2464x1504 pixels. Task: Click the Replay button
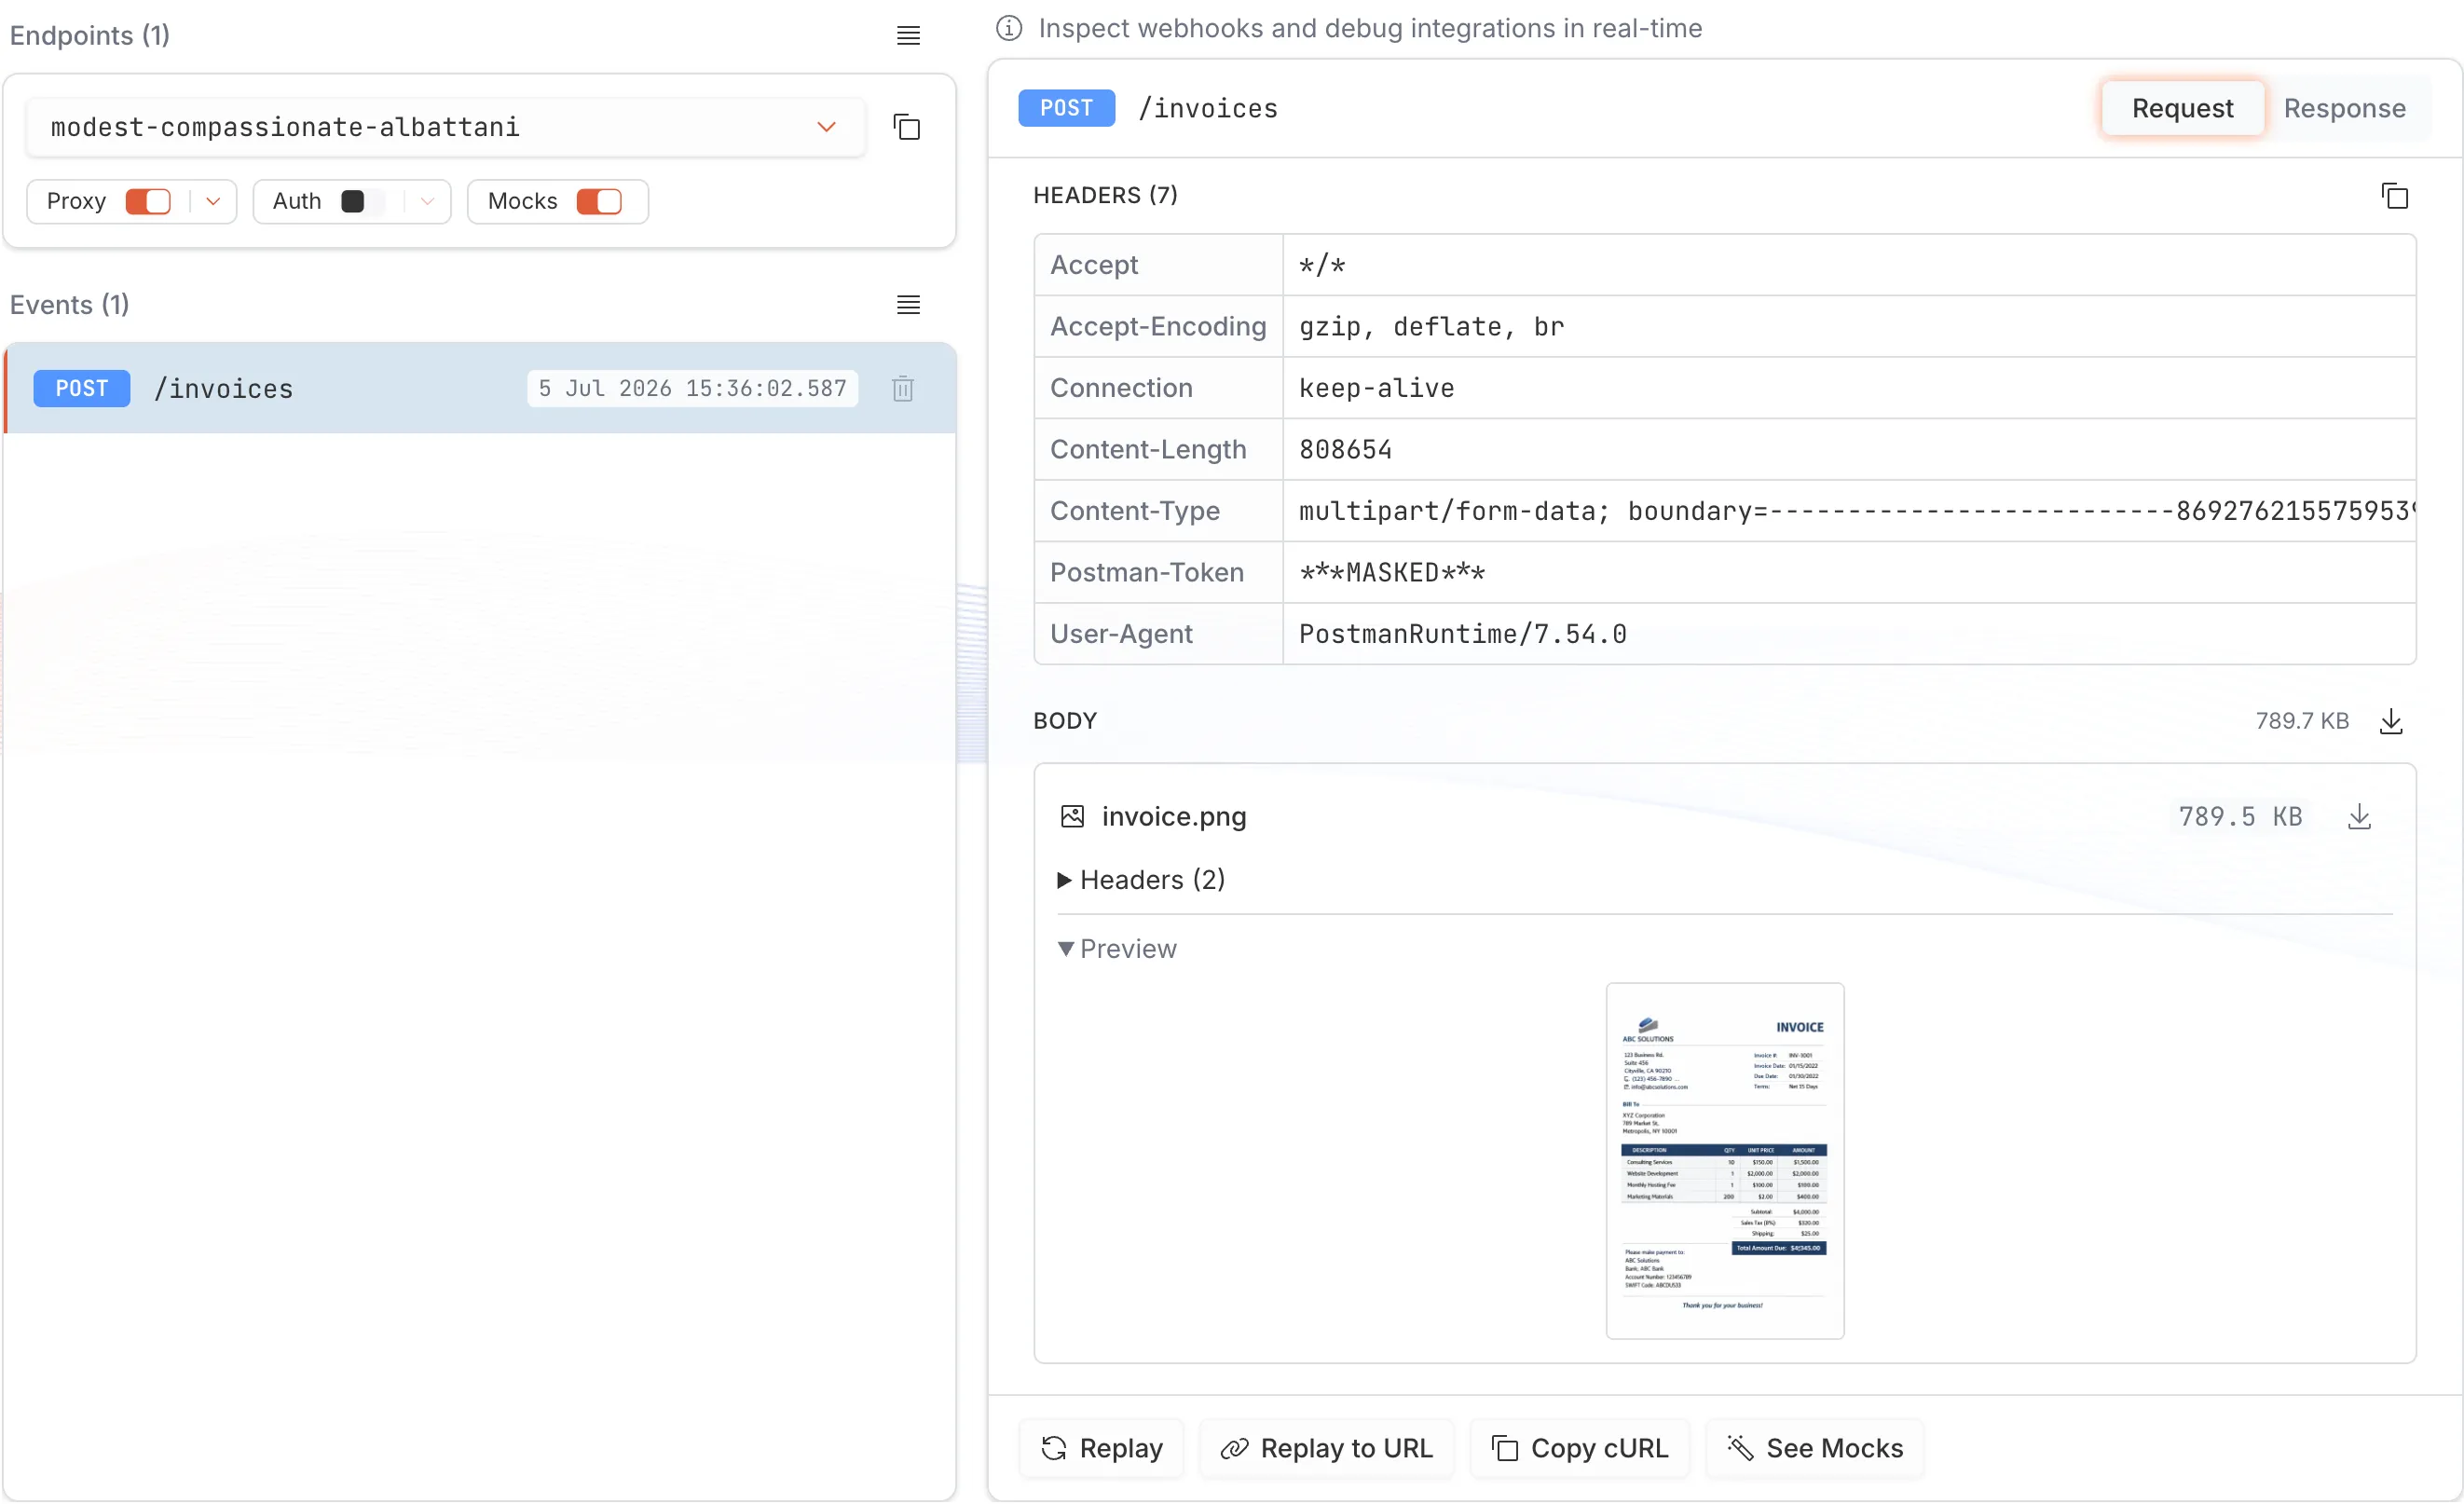[1101, 1448]
